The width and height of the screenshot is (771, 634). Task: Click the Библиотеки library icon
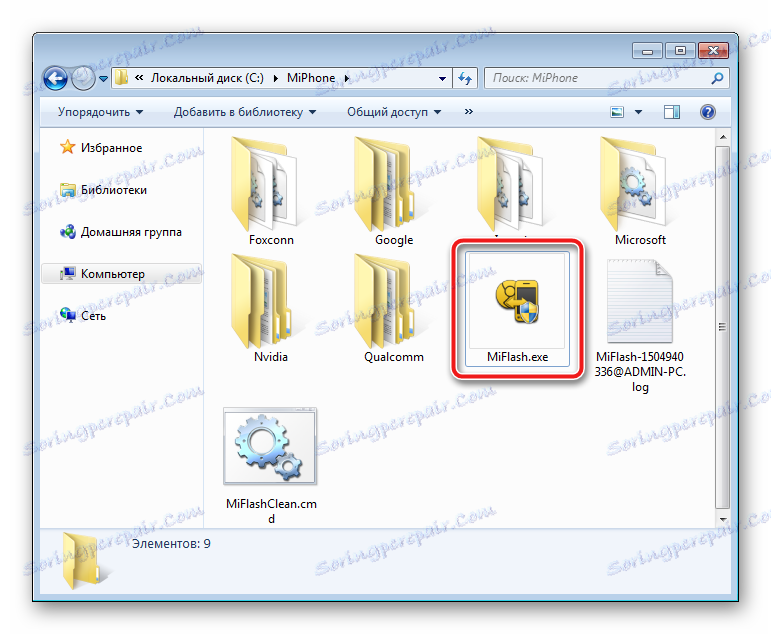67,189
